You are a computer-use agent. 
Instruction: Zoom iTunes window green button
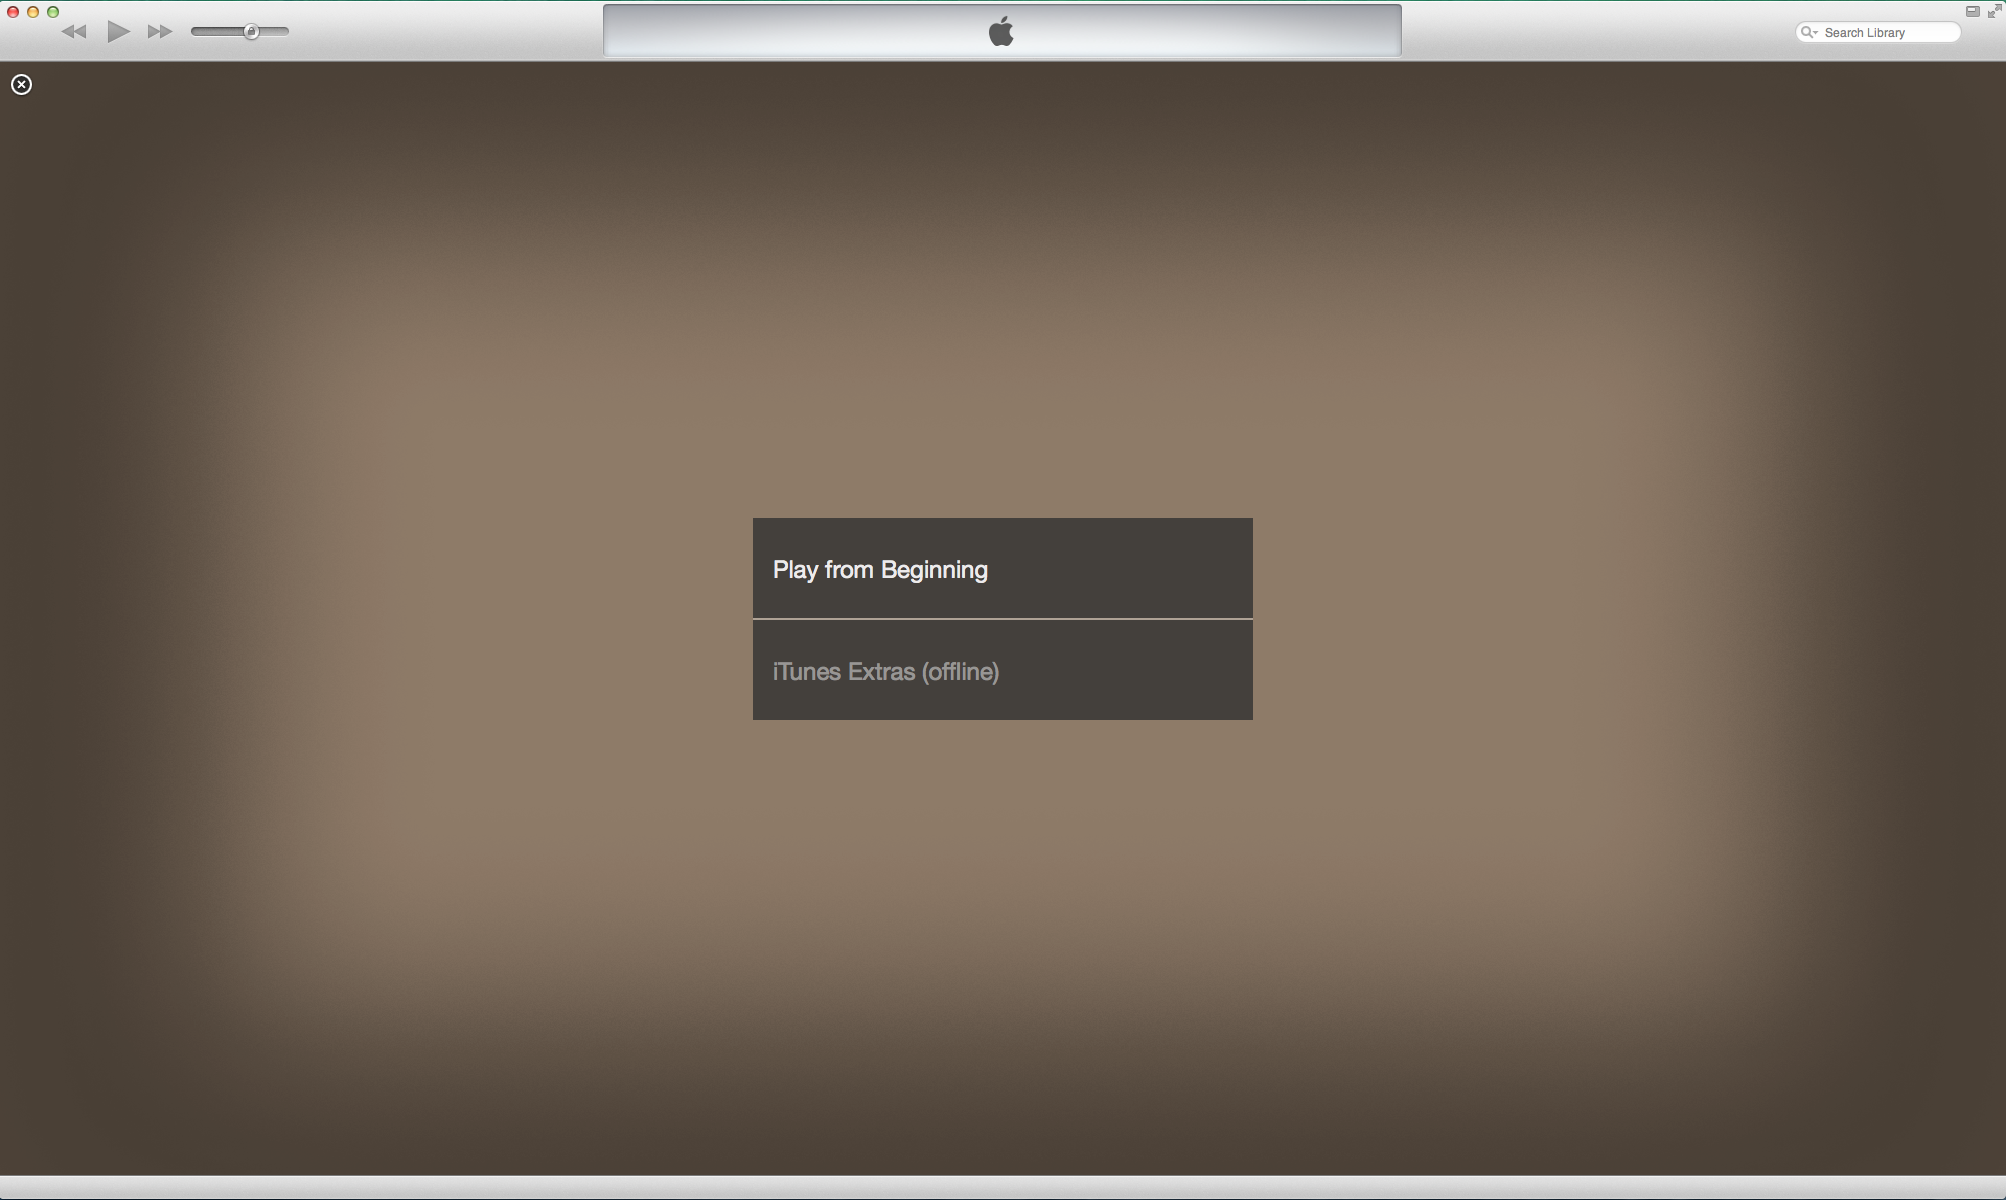[x=53, y=12]
